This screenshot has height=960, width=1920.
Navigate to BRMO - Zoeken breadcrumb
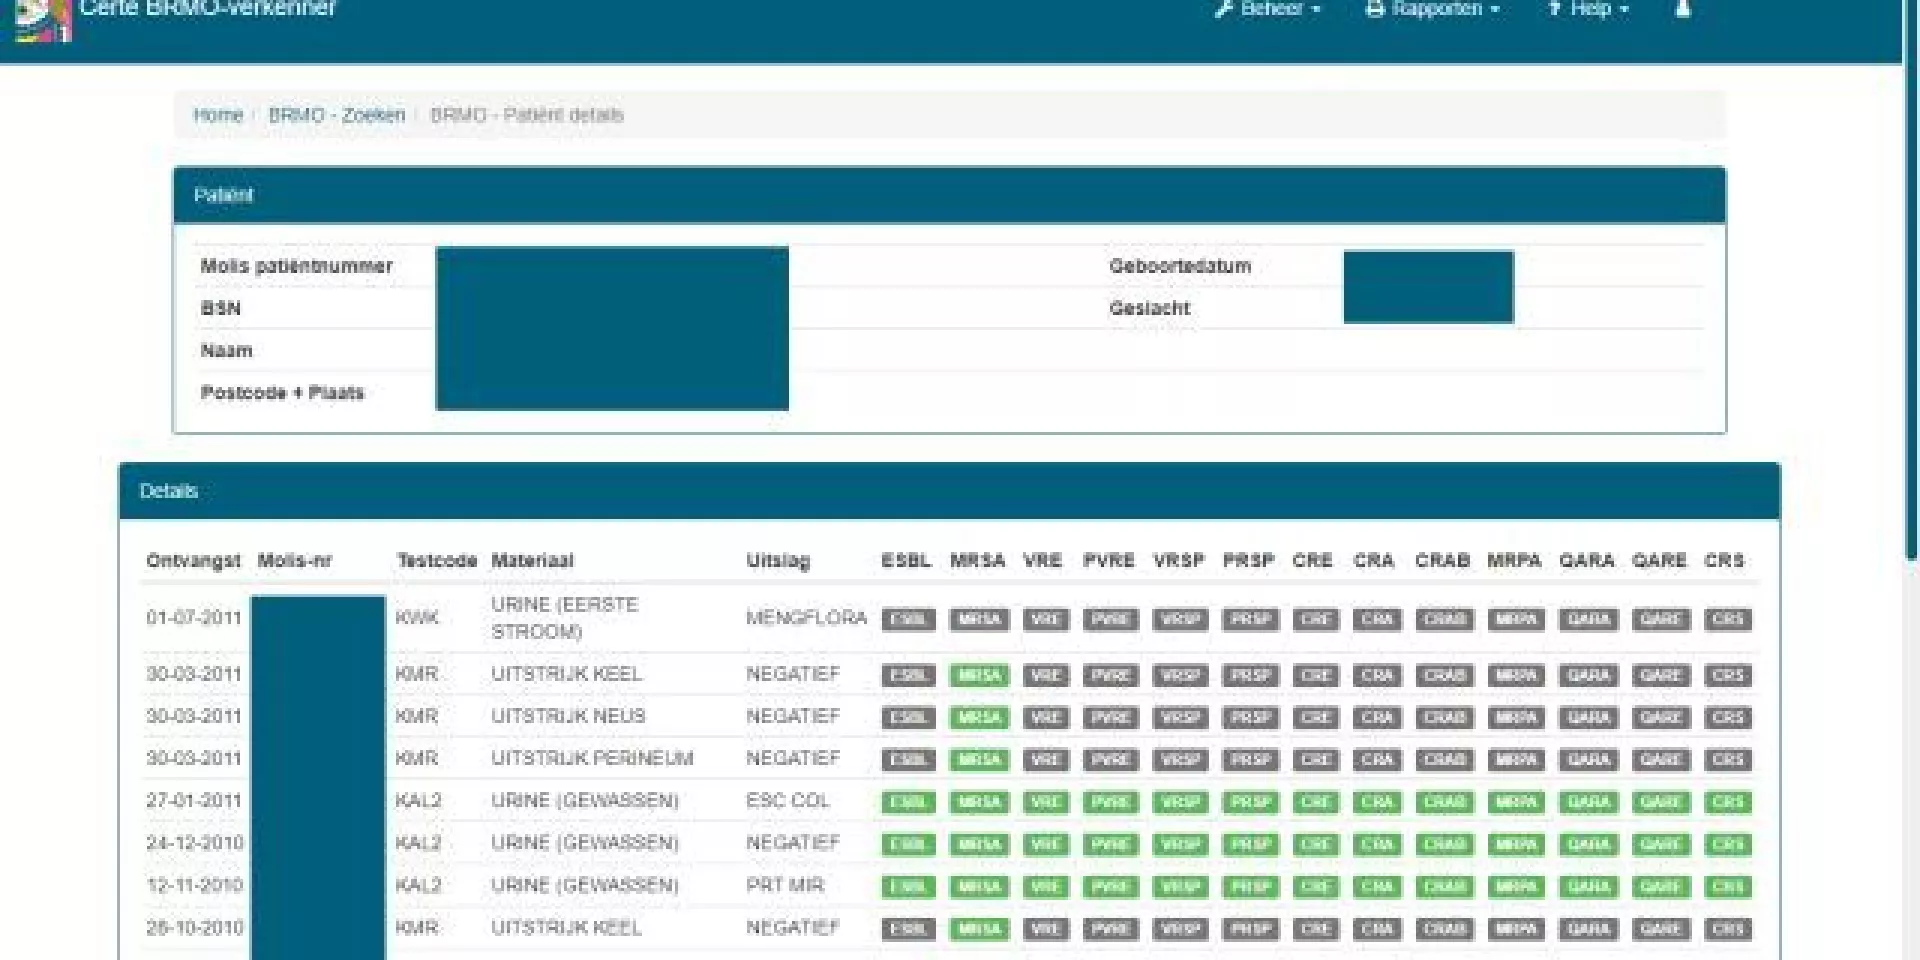[336, 115]
